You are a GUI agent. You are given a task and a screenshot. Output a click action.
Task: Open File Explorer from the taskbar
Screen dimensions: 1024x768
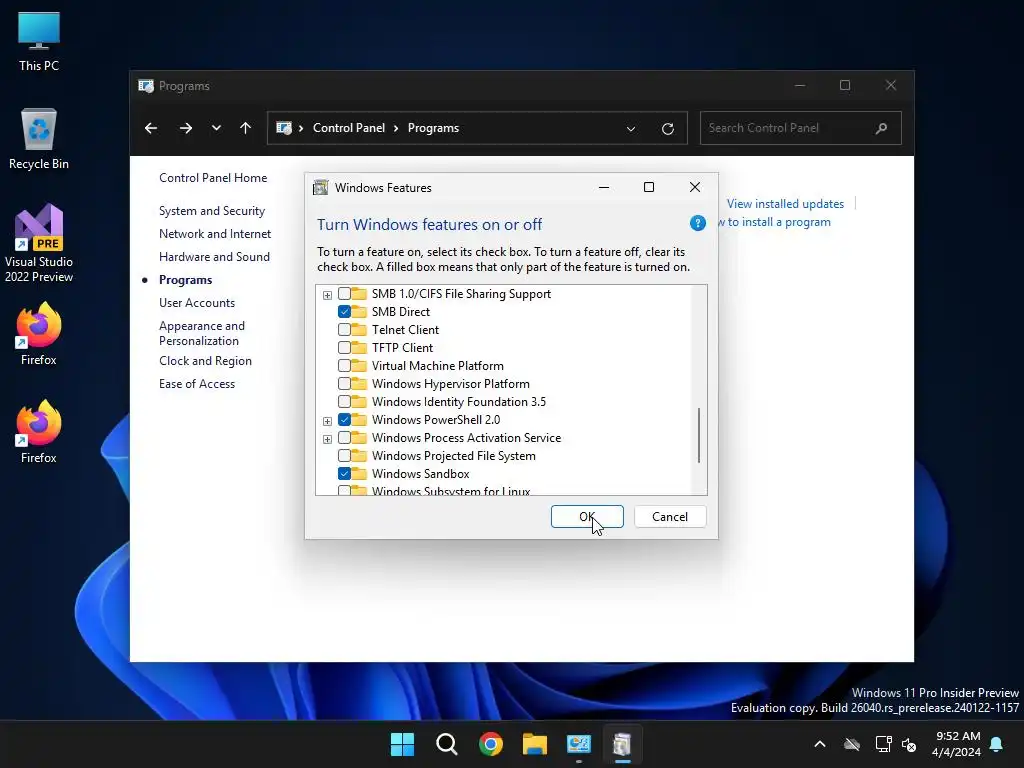tap(534, 744)
